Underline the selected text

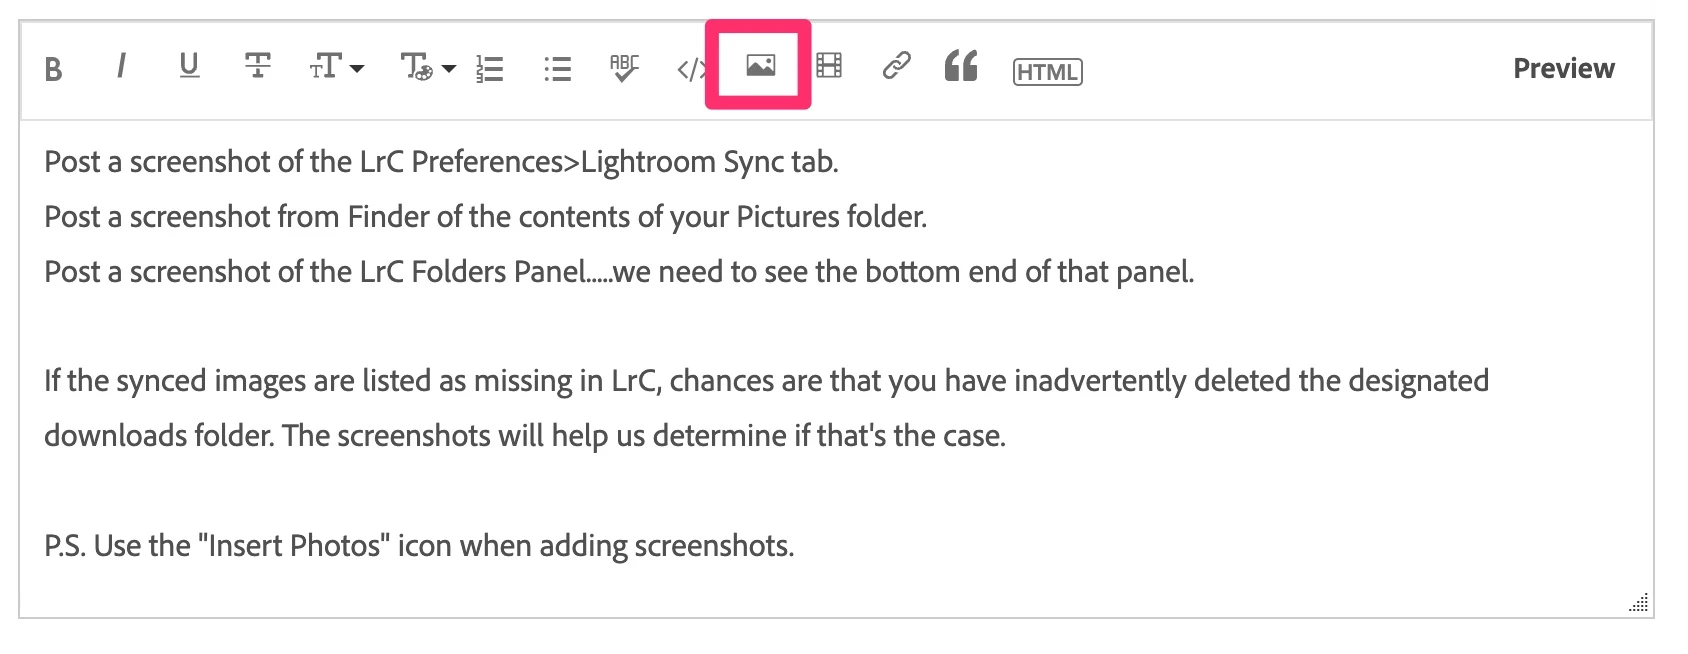pos(189,66)
